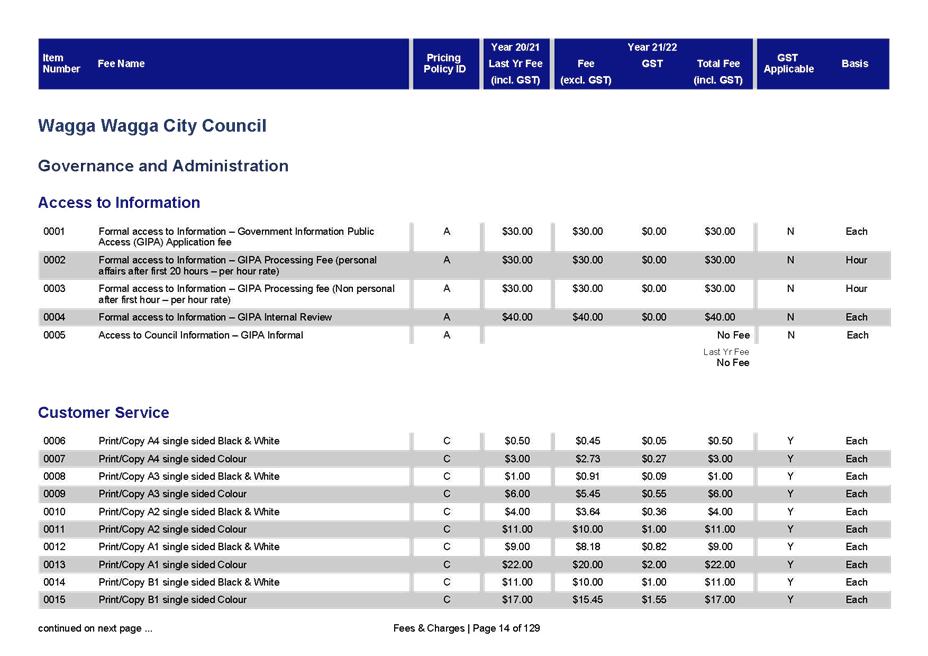The image size is (928, 656).
Task: Click the 'Hour' basis for item 0002
Action: [856, 260]
